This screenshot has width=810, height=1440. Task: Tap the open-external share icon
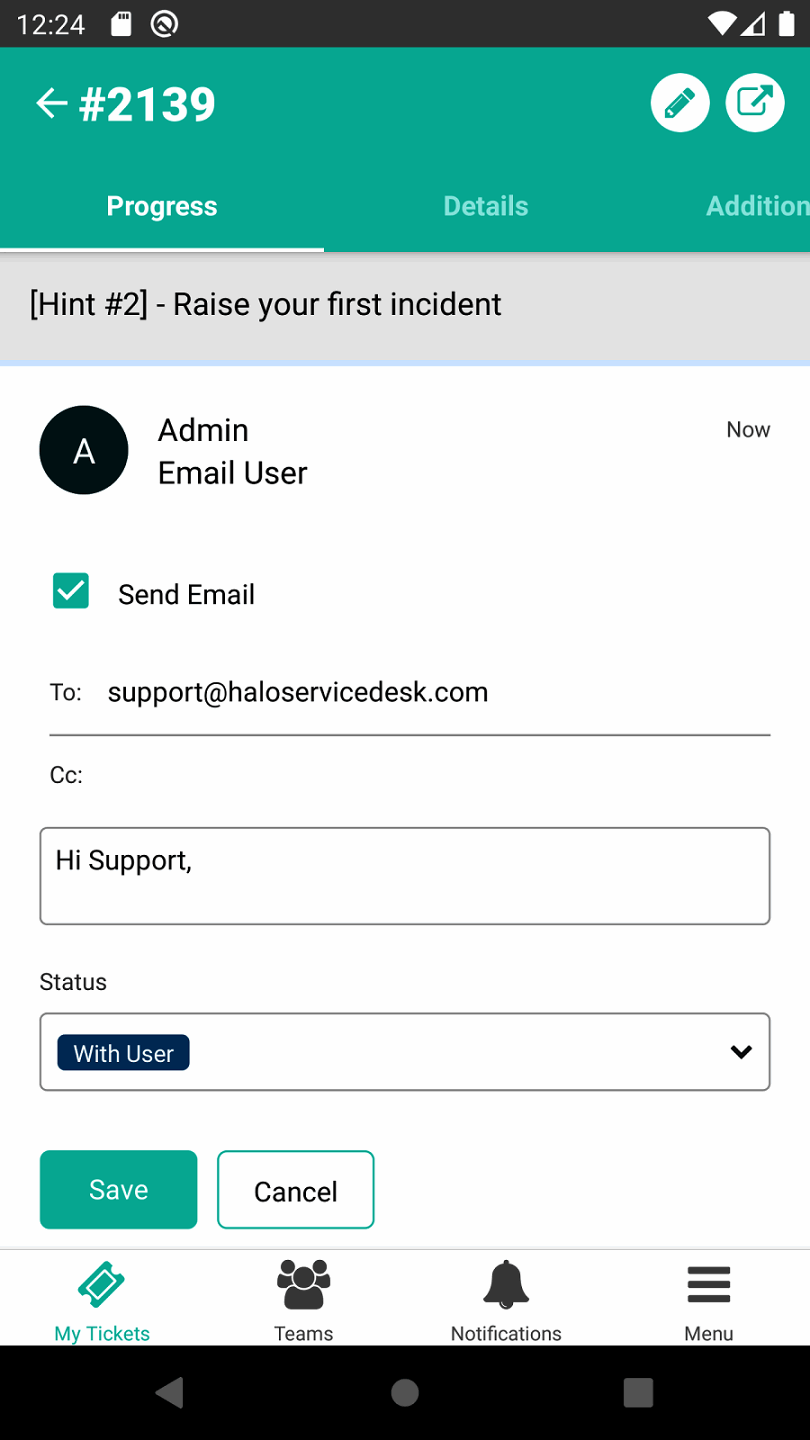tap(755, 103)
